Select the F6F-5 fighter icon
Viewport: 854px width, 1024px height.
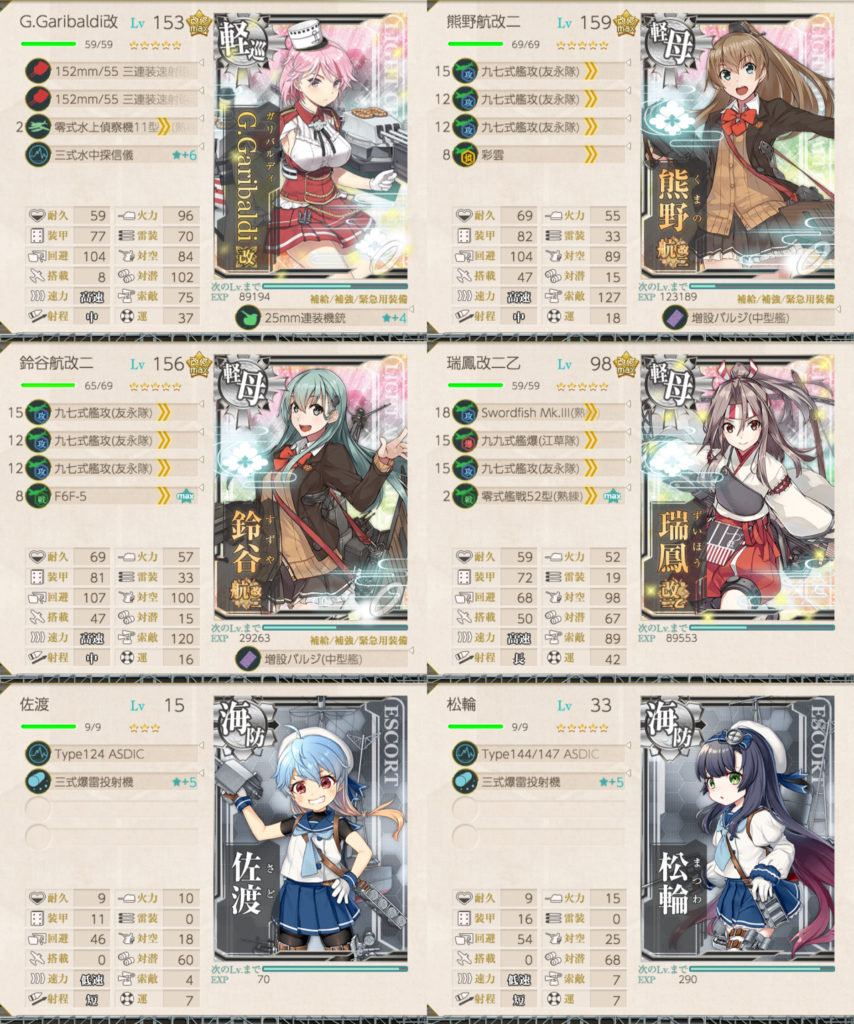[38, 496]
